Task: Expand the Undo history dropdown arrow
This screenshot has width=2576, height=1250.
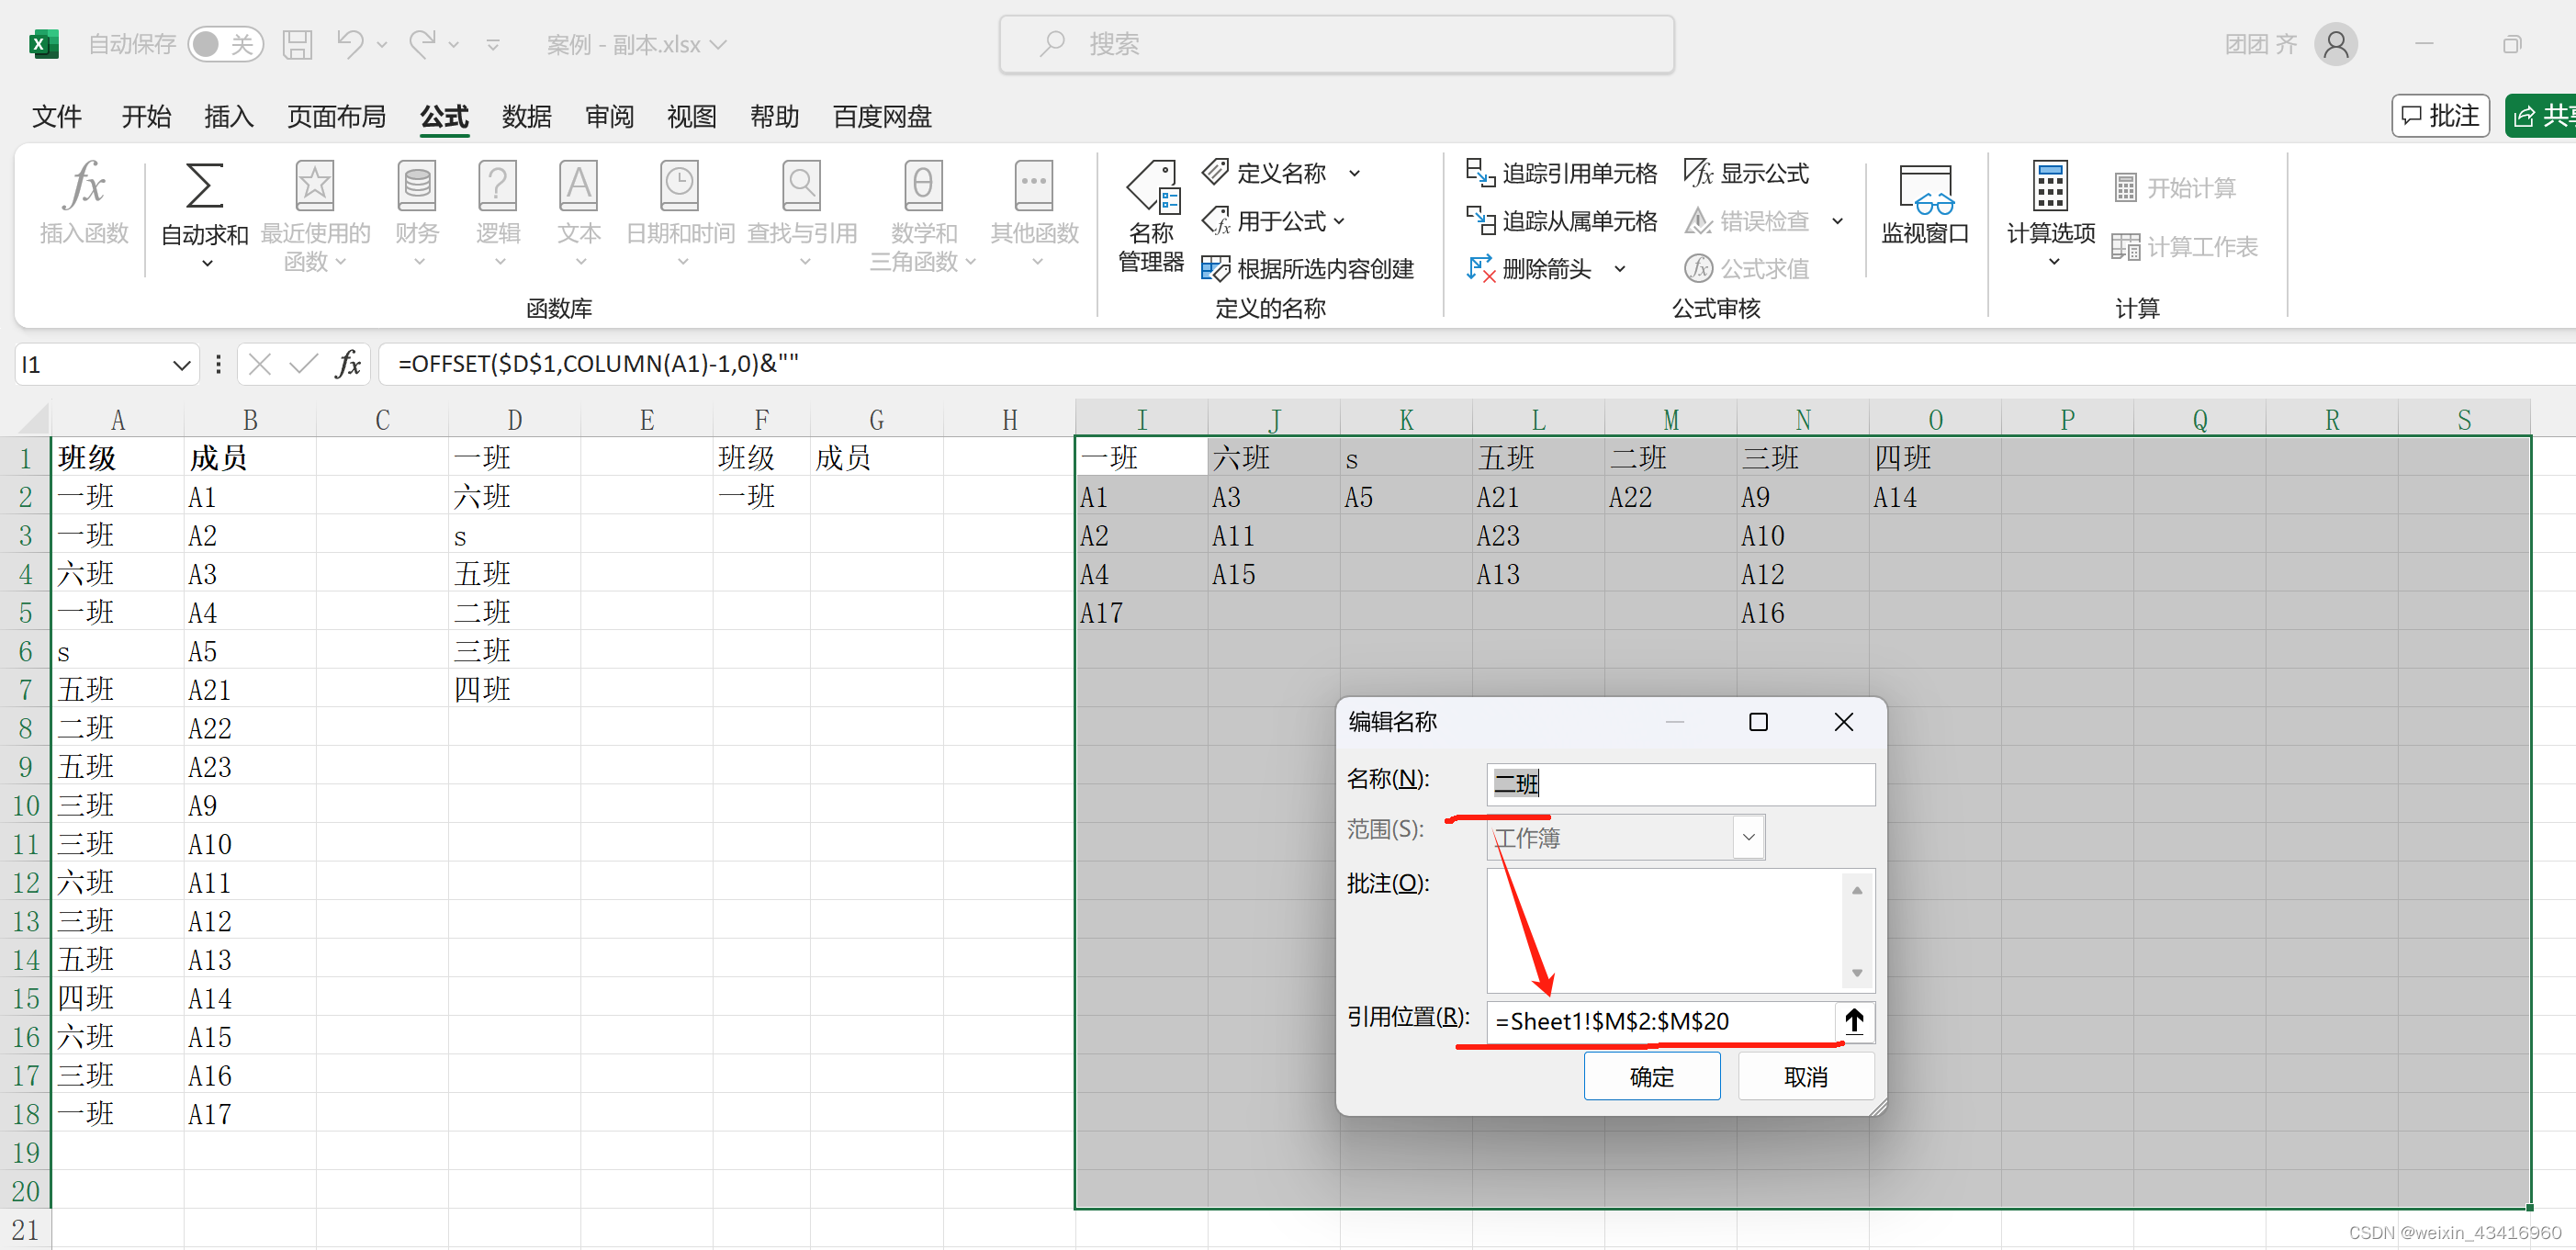Action: pyautogui.click(x=382, y=44)
